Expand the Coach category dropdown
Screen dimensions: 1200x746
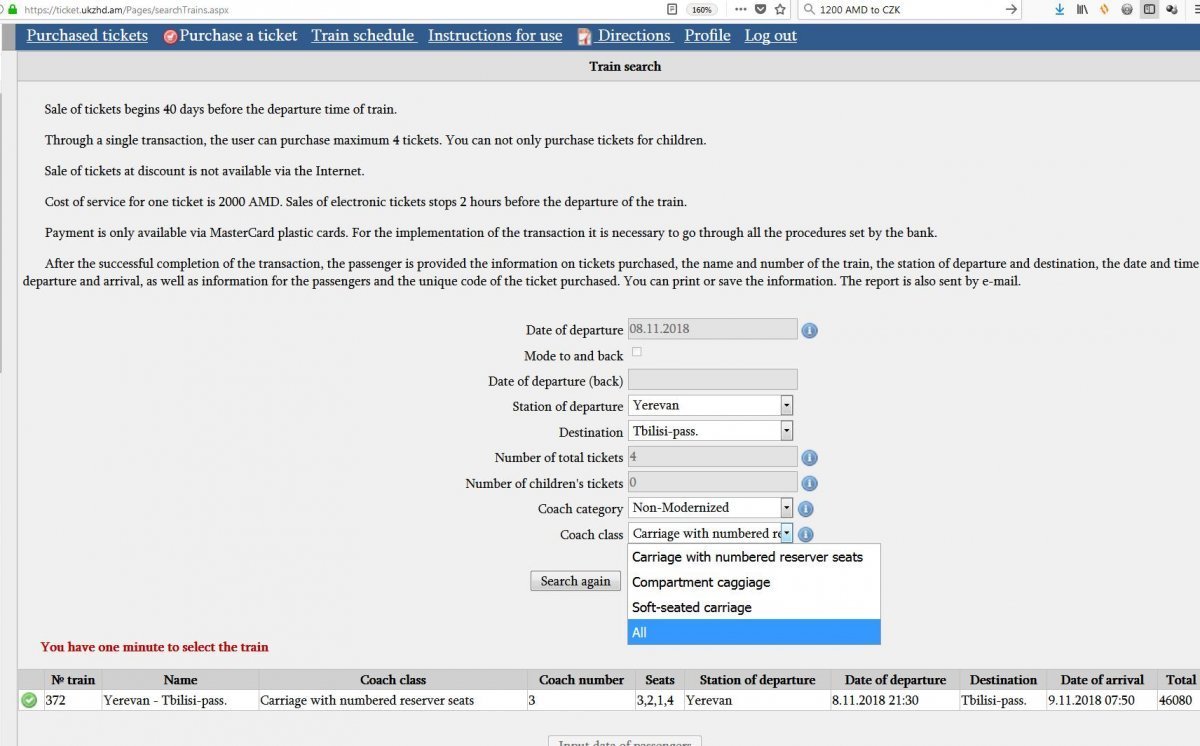point(786,508)
